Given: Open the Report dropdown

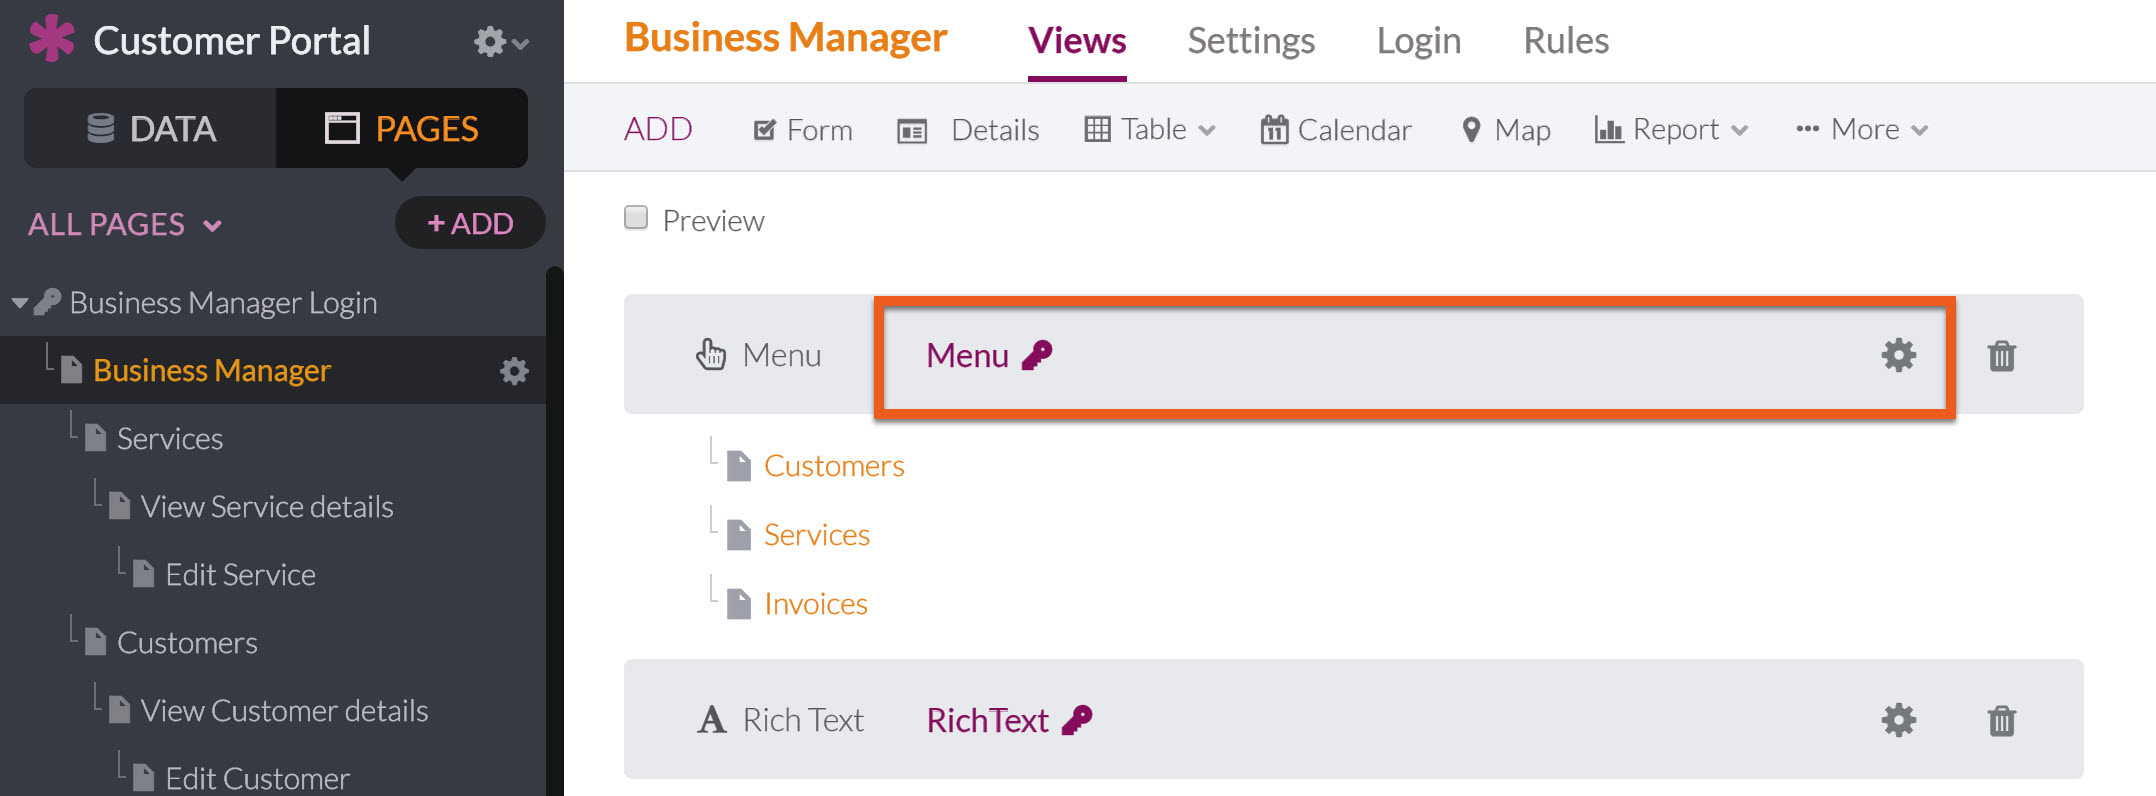Looking at the screenshot, I should [x=1671, y=130].
